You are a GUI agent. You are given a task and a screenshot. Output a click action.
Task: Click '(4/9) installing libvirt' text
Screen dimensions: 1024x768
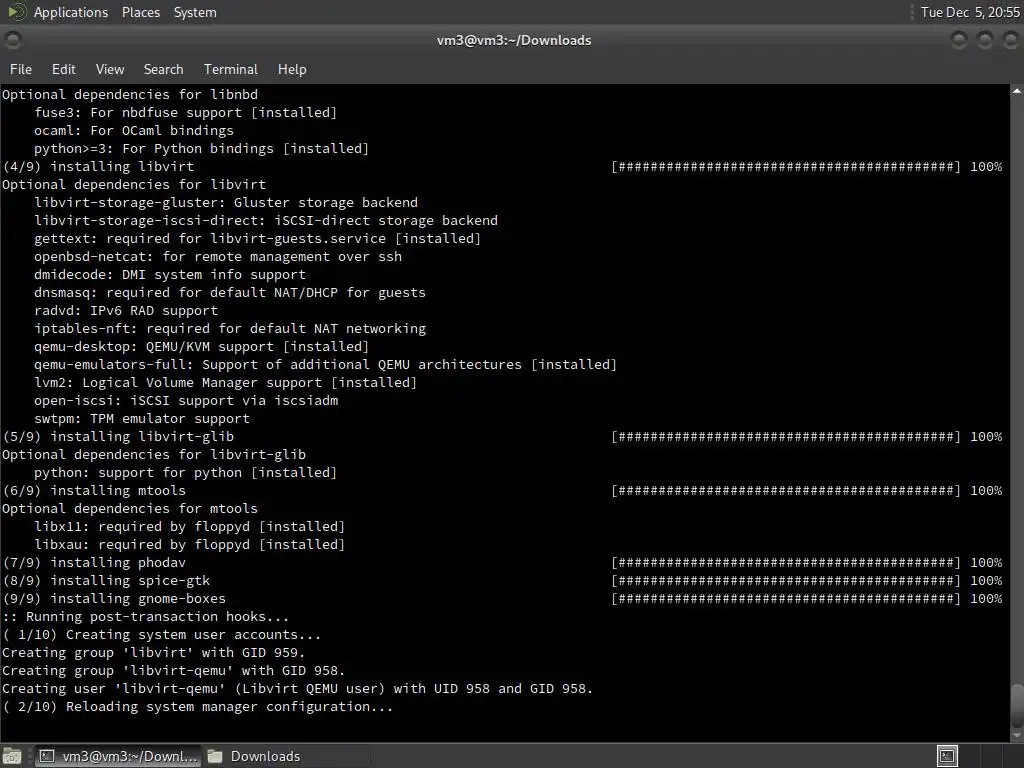click(x=98, y=167)
